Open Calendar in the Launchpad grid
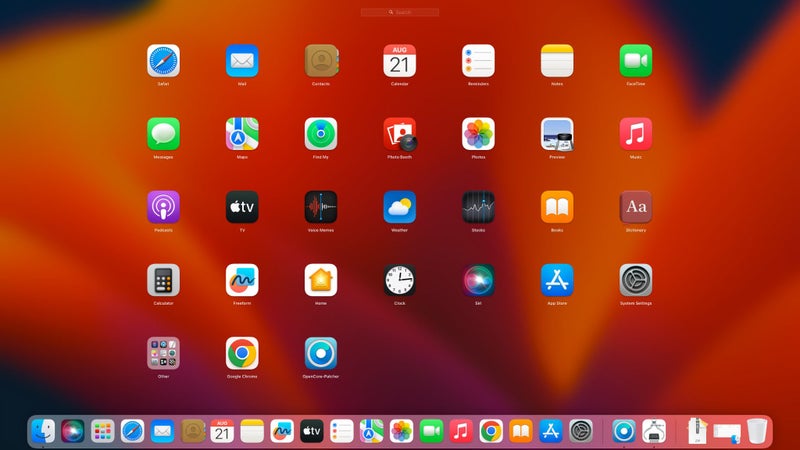 [399, 61]
